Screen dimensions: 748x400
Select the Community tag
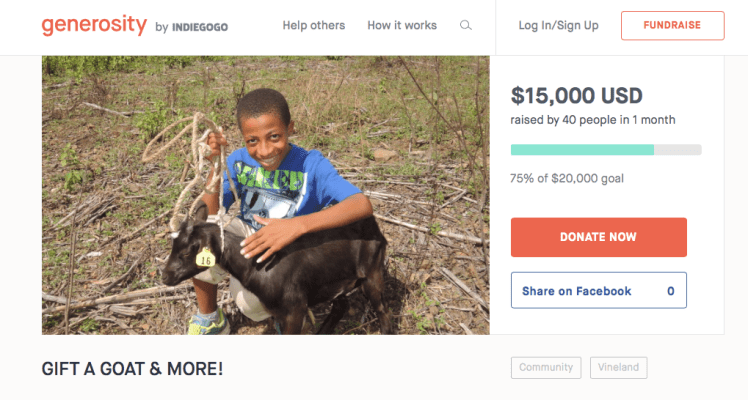pos(546,368)
